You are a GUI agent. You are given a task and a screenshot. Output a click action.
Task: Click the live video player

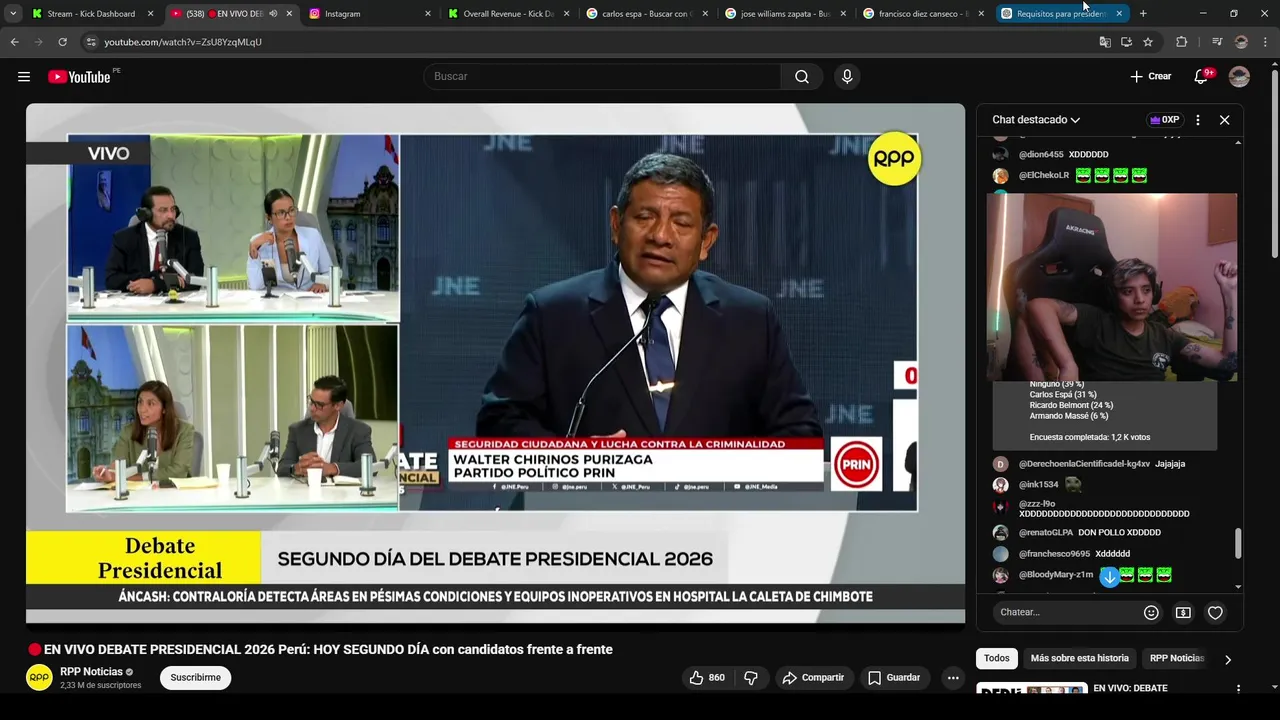pos(495,363)
